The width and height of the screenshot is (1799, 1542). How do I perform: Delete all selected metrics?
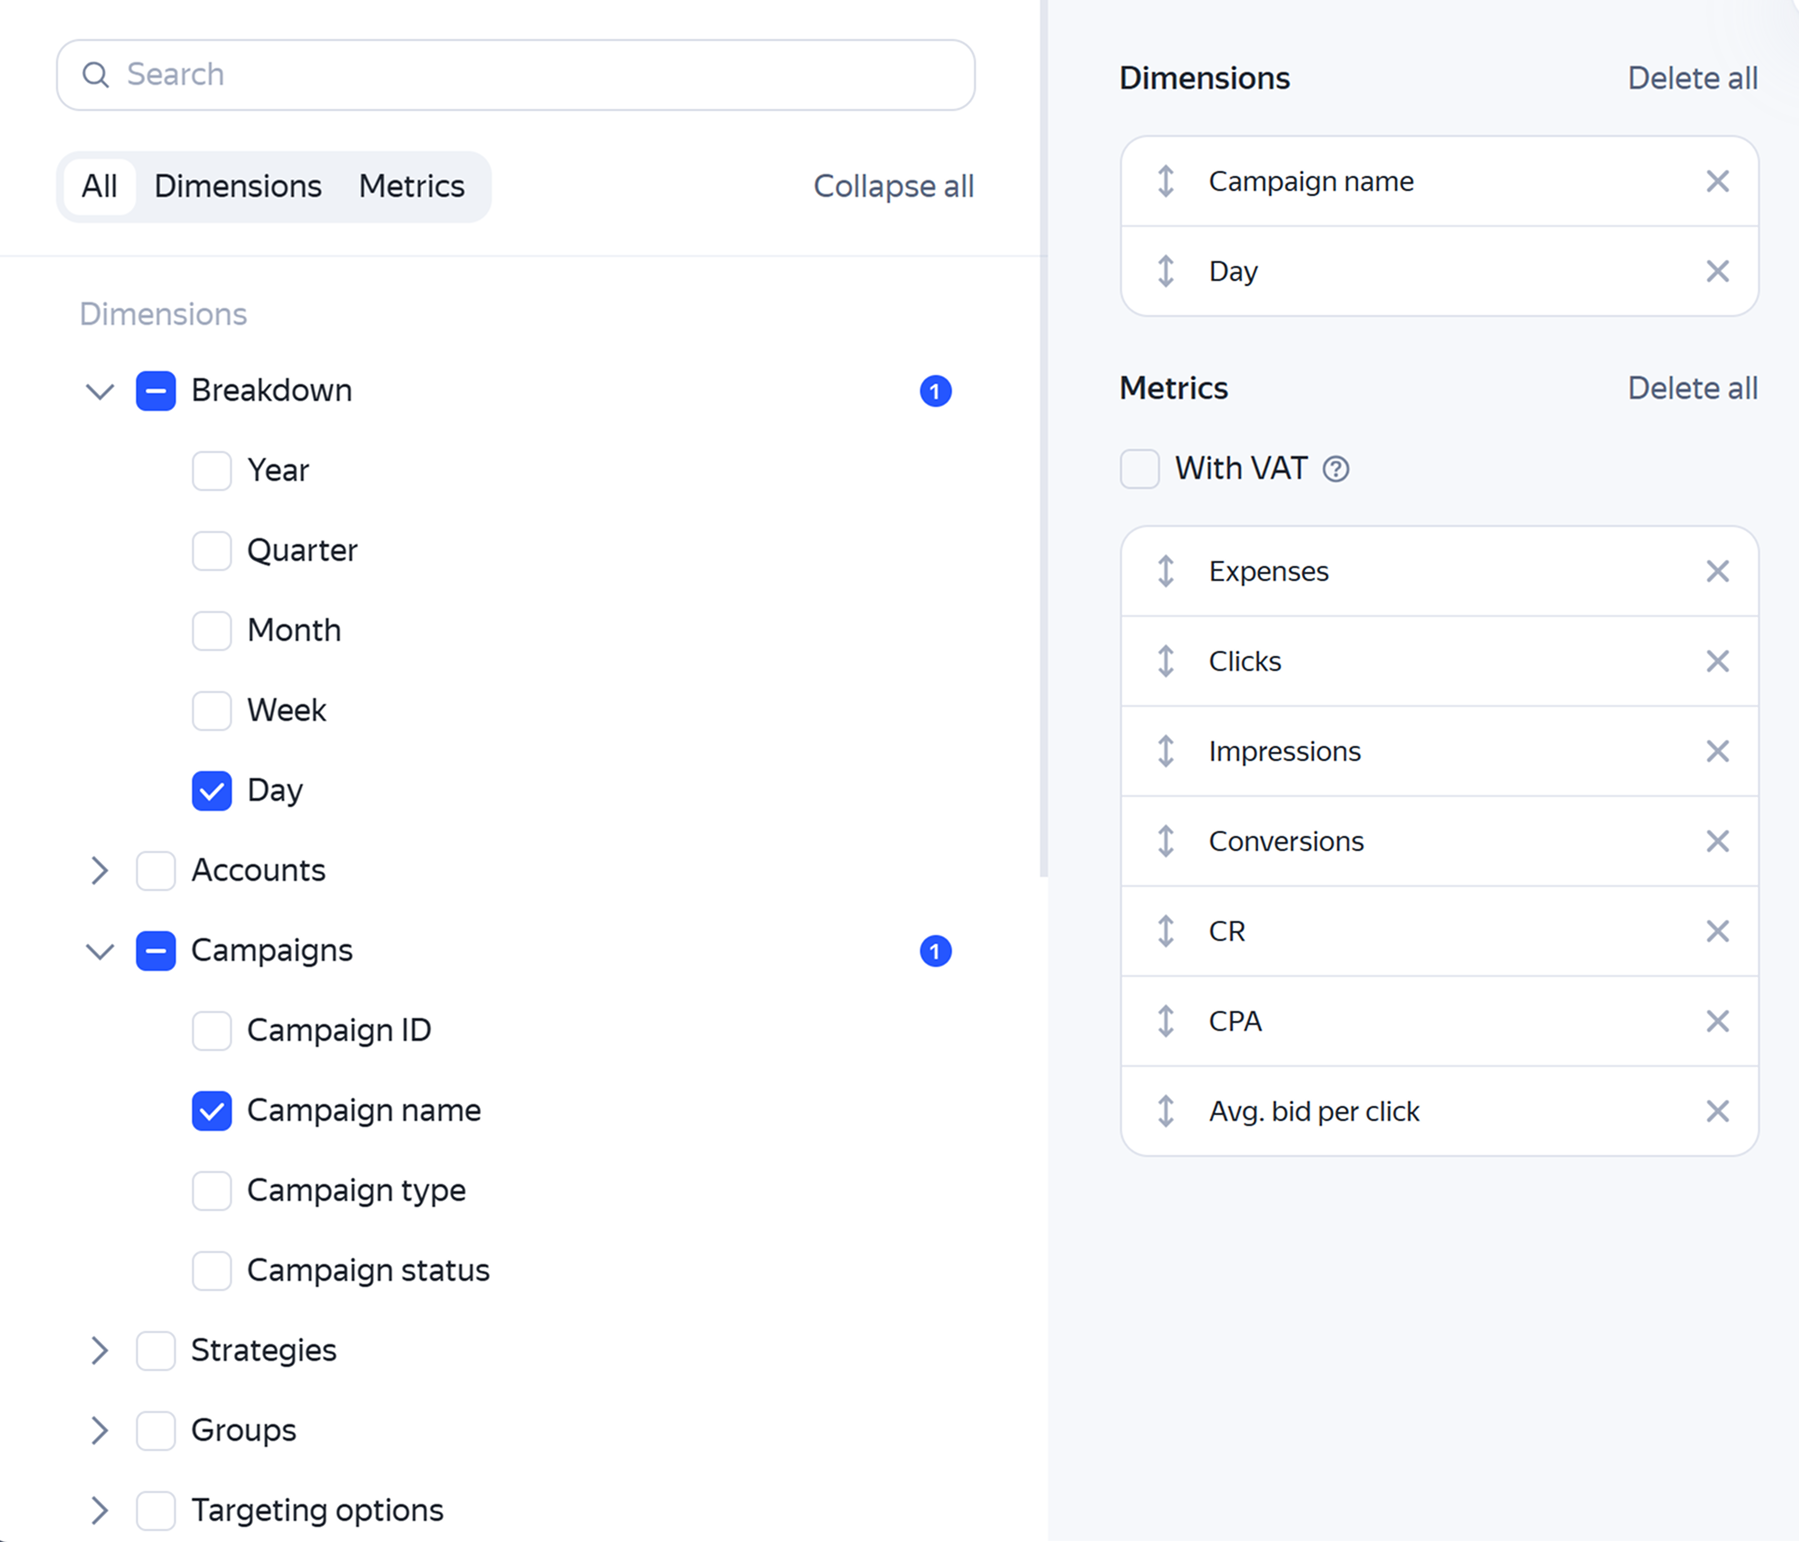point(1693,388)
